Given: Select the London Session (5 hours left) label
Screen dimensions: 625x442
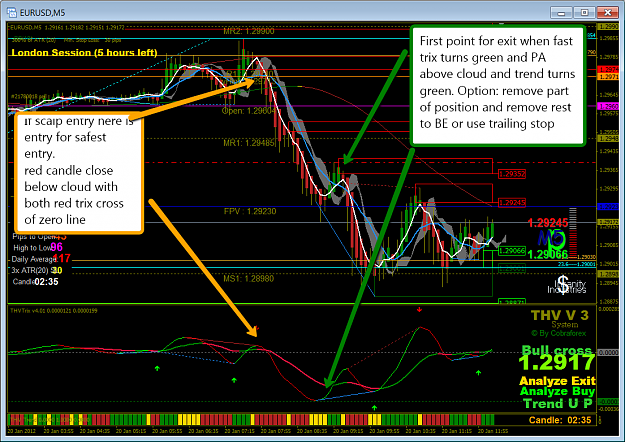Looking at the screenshot, I should pos(84,53).
